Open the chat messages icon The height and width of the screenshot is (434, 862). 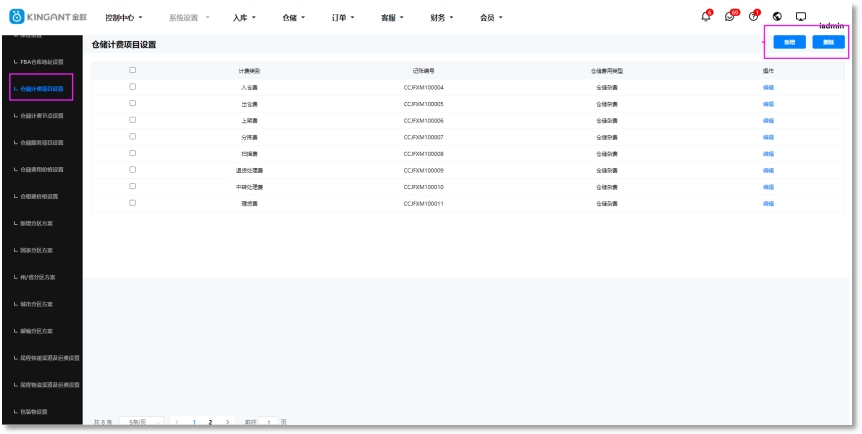[x=730, y=17]
